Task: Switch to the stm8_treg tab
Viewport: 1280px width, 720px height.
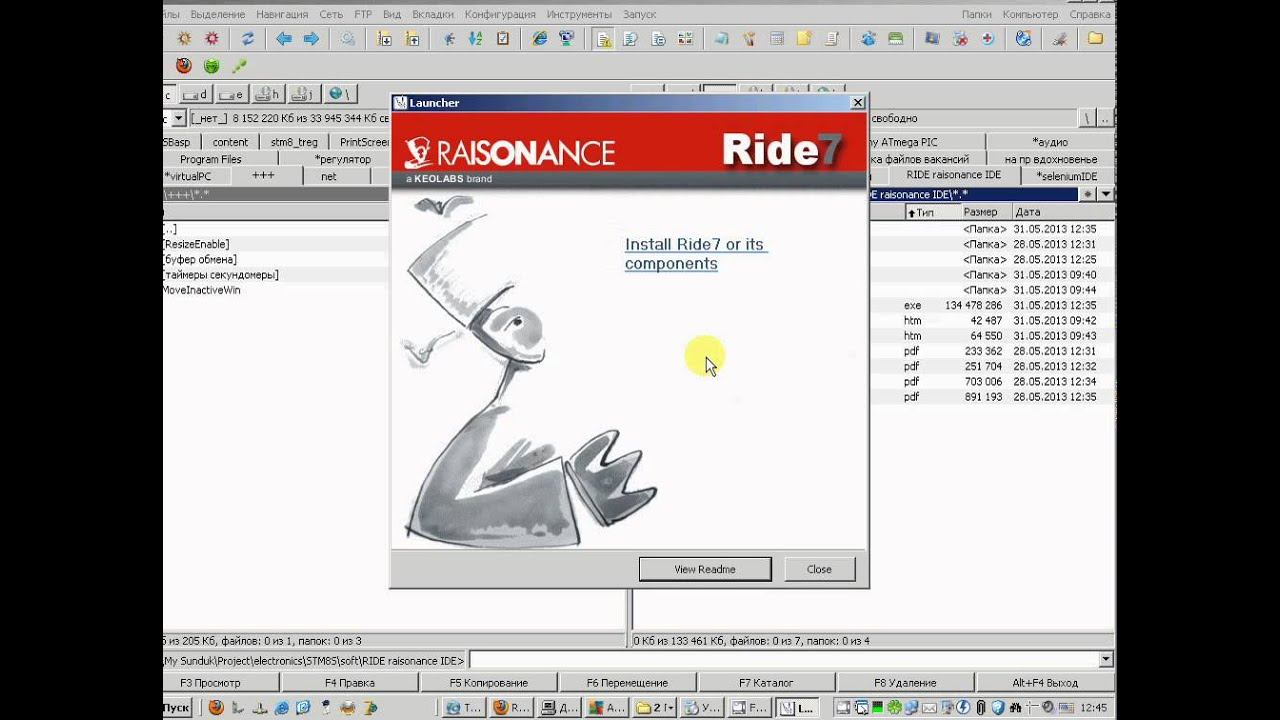Action: [x=294, y=142]
